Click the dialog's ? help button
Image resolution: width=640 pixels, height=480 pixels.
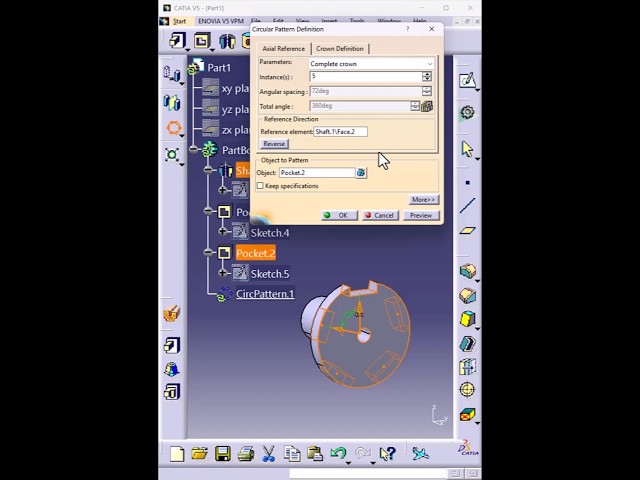tap(407, 29)
